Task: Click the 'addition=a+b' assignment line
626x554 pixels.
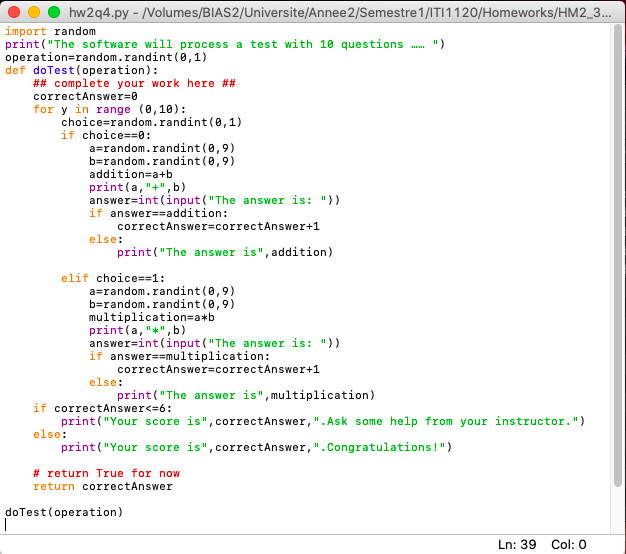Action: (x=131, y=174)
